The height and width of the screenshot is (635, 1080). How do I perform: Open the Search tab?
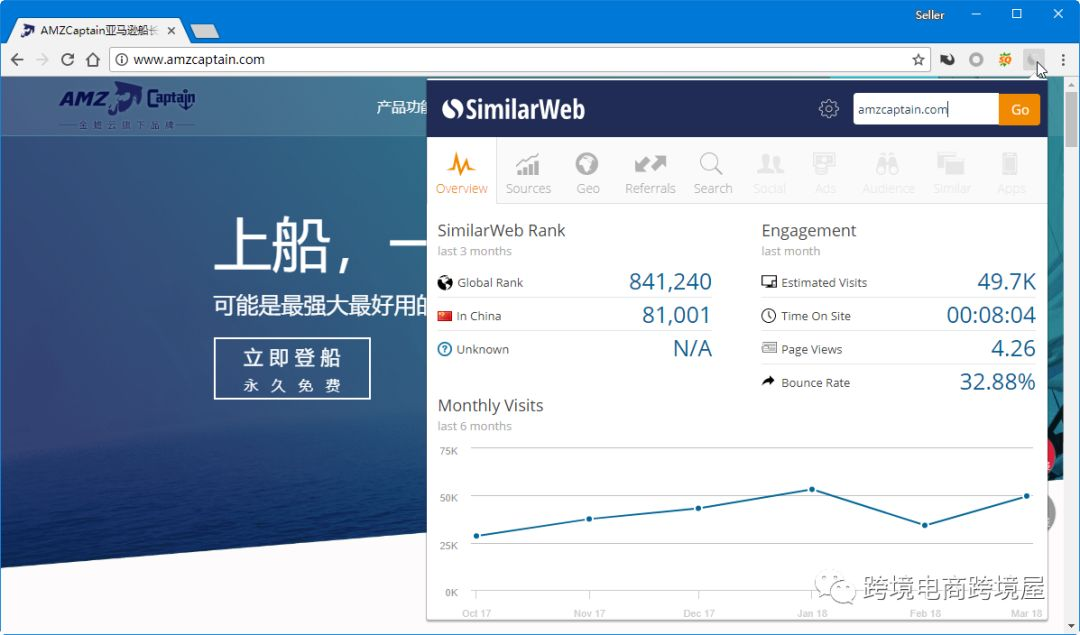713,174
